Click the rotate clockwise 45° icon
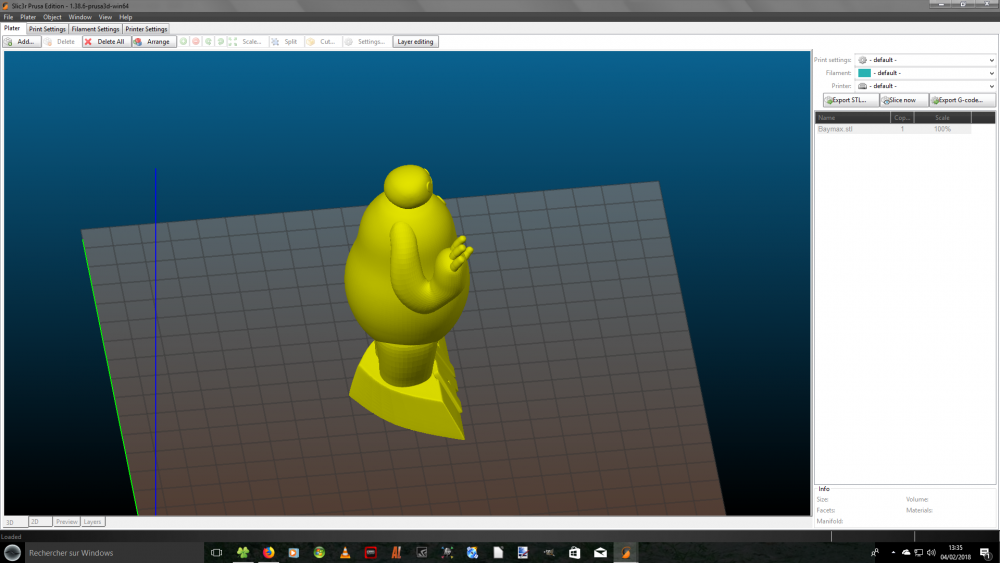1000x563 pixels. click(221, 41)
